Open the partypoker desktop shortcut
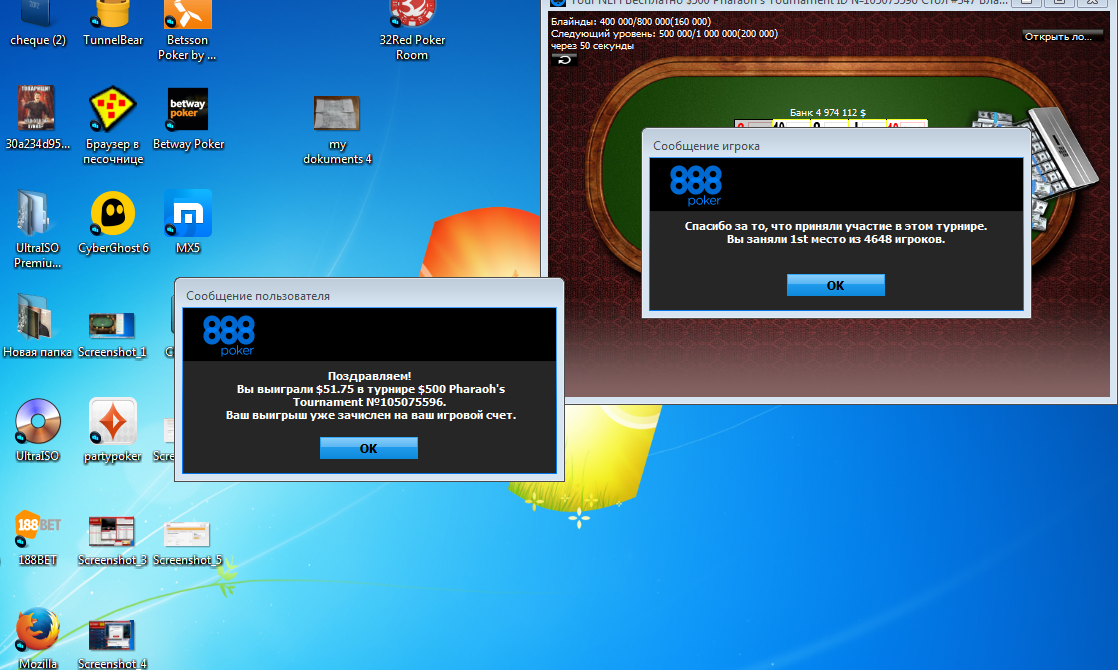The width and height of the screenshot is (1118, 670). click(x=113, y=430)
